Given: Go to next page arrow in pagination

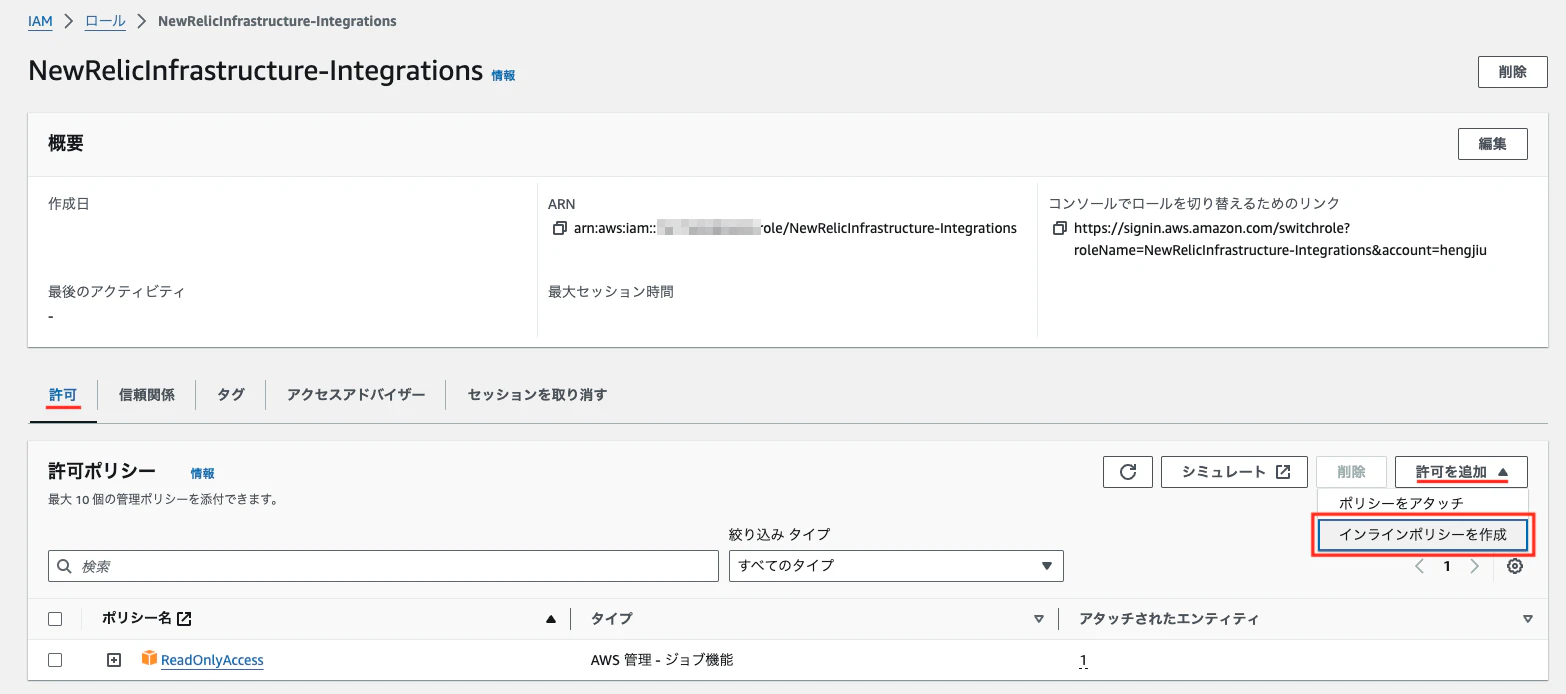Looking at the screenshot, I should coord(1474,566).
